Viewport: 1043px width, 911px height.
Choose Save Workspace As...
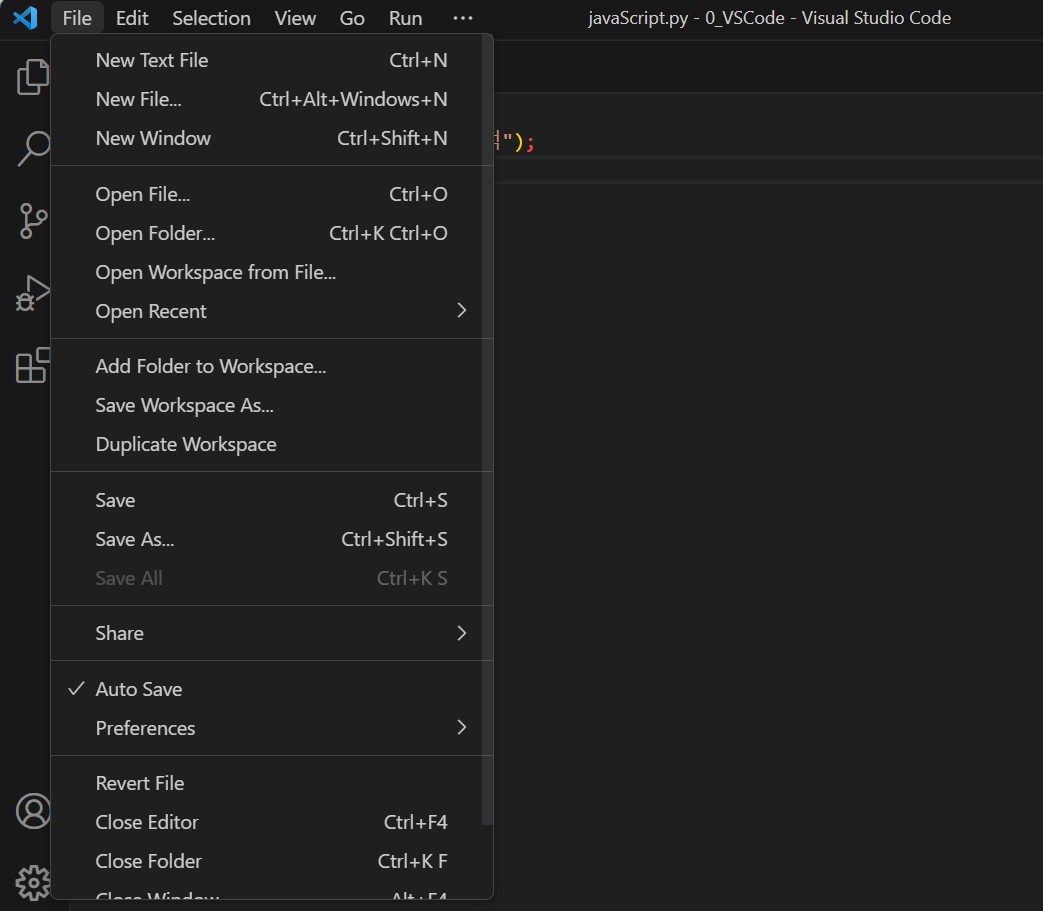[x=272, y=406]
